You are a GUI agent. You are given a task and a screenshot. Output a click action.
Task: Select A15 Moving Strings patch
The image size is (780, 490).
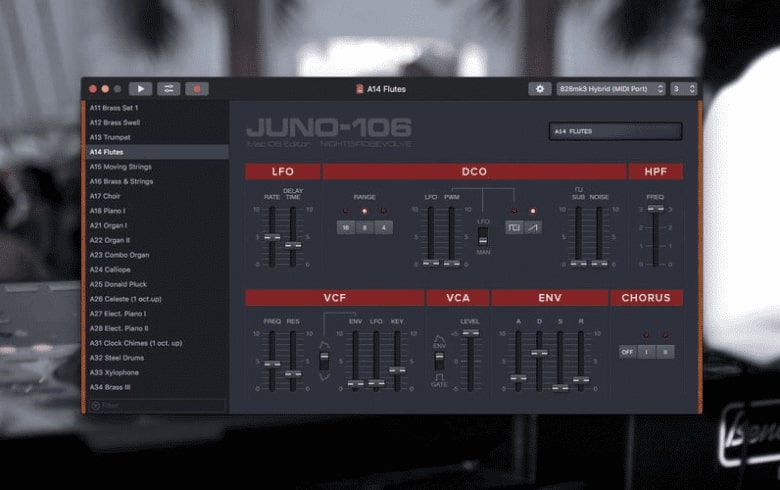tap(157, 167)
